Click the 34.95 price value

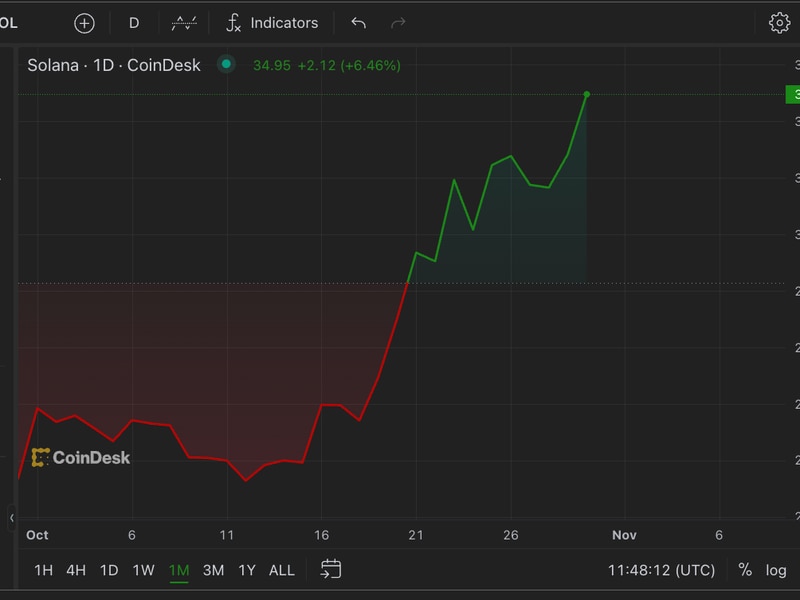pyautogui.click(x=272, y=66)
